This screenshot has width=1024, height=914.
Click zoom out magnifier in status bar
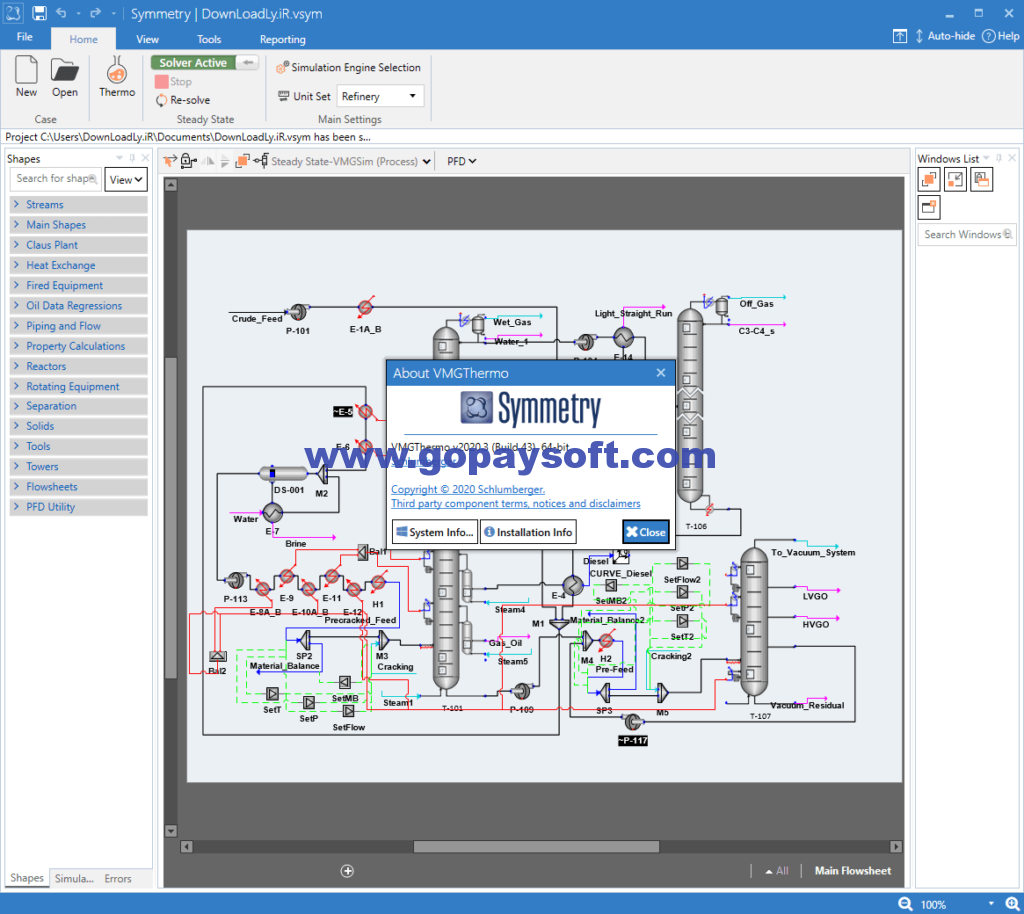pyautogui.click(x=905, y=904)
